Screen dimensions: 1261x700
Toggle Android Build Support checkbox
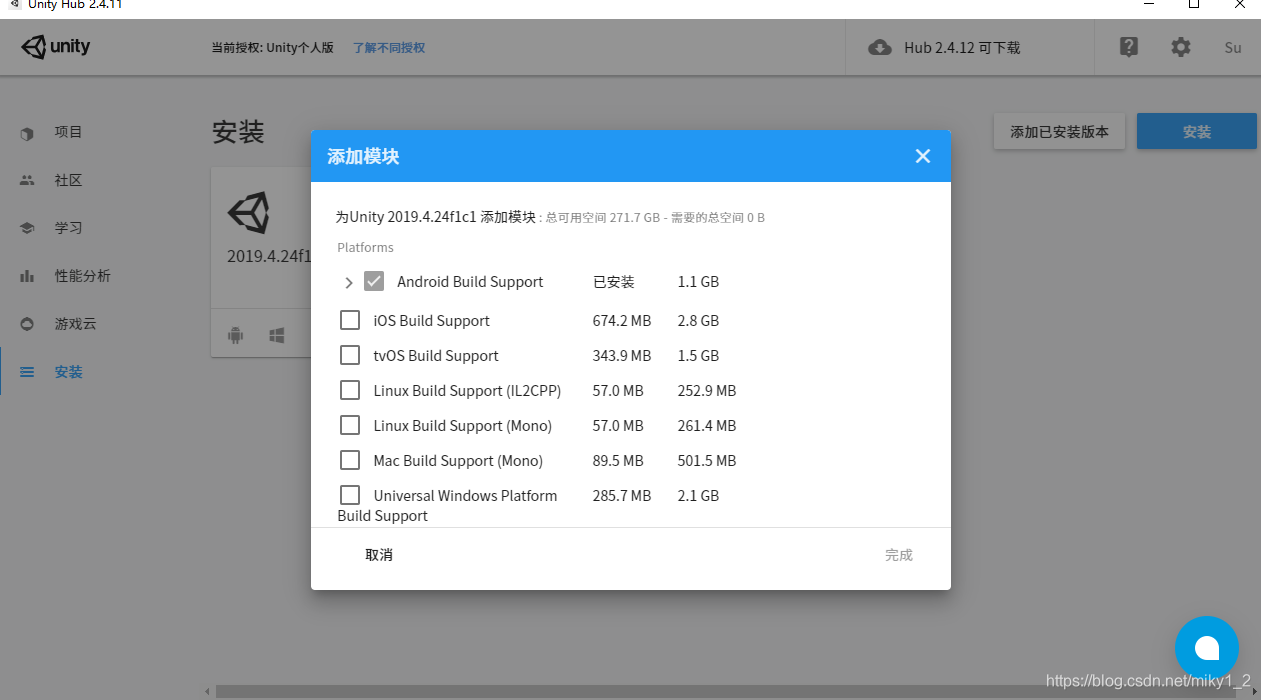[x=374, y=281]
